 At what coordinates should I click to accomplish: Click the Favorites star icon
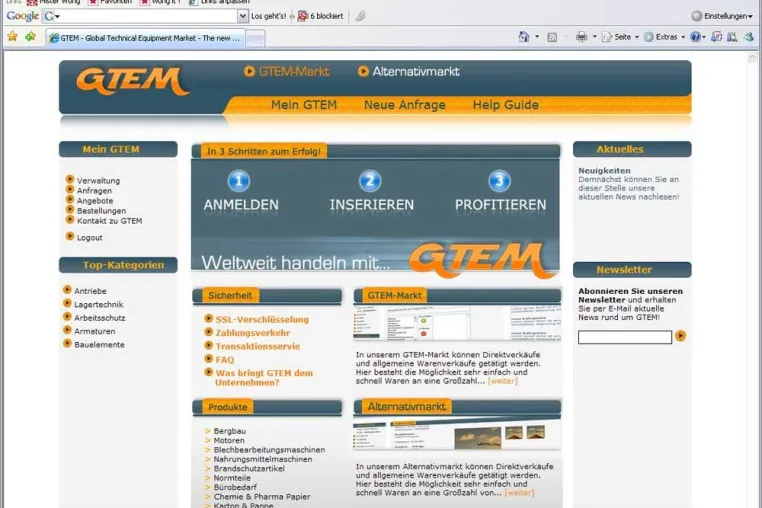coord(13,36)
